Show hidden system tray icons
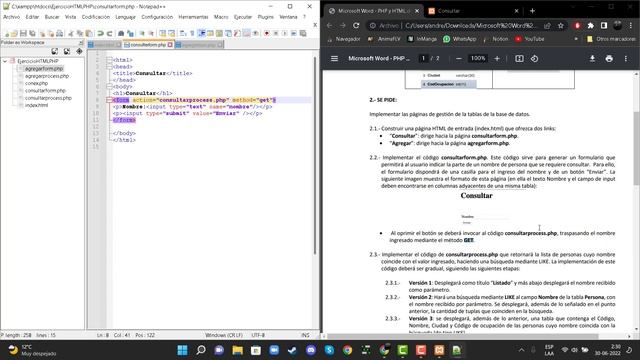The image size is (640, 360). coord(521,350)
